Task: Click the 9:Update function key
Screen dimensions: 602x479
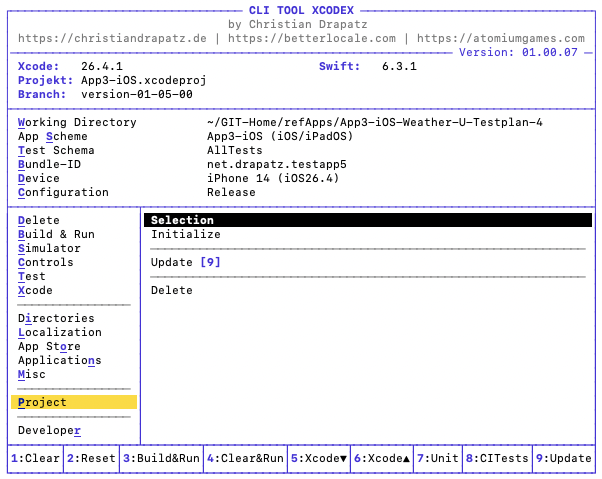Action: tap(564, 458)
